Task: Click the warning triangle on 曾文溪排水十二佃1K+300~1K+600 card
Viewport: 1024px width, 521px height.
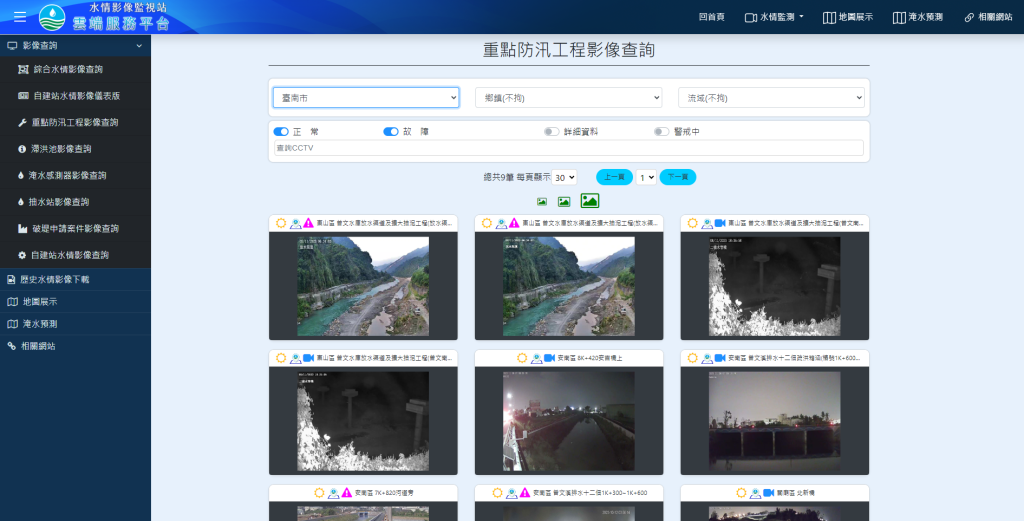Action: point(525,492)
